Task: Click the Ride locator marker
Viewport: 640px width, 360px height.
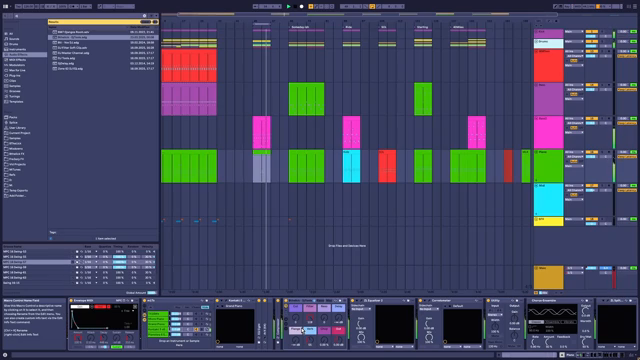Action: coord(348,27)
